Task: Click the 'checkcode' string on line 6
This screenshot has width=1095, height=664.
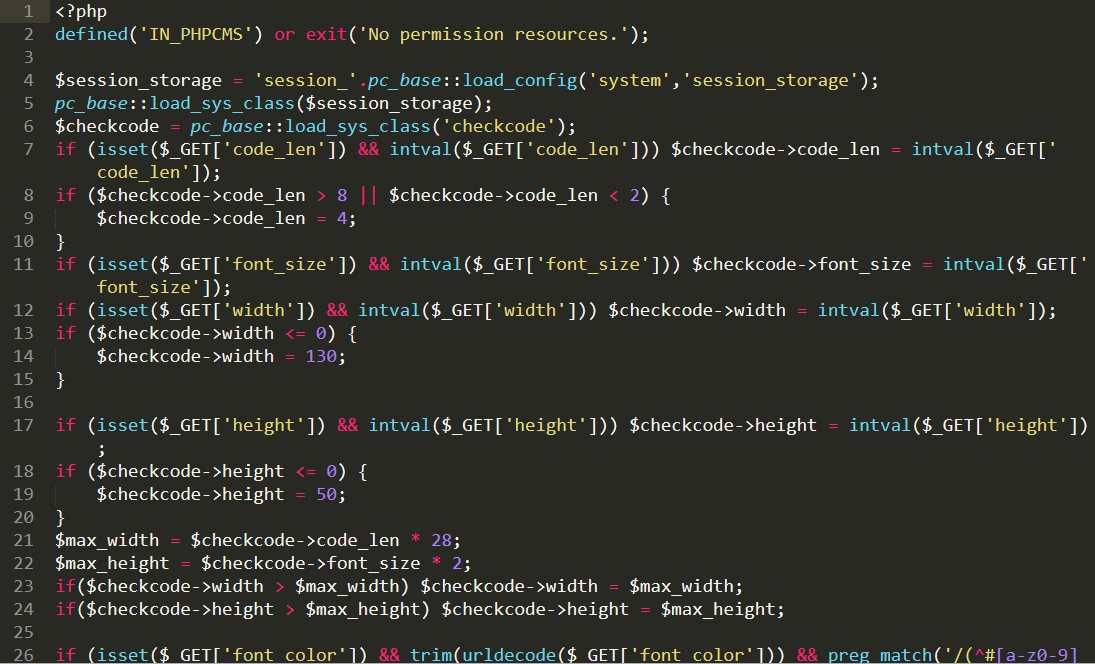Action: click(x=499, y=126)
